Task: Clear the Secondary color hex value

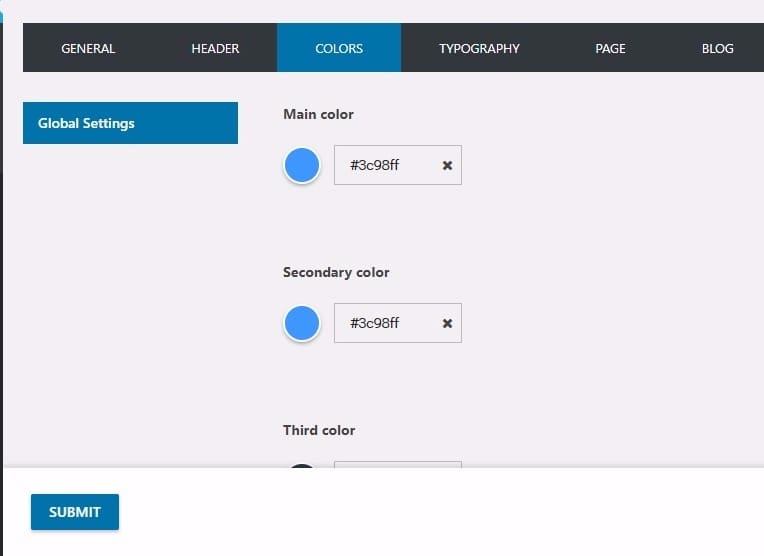Action: pyautogui.click(x=447, y=323)
